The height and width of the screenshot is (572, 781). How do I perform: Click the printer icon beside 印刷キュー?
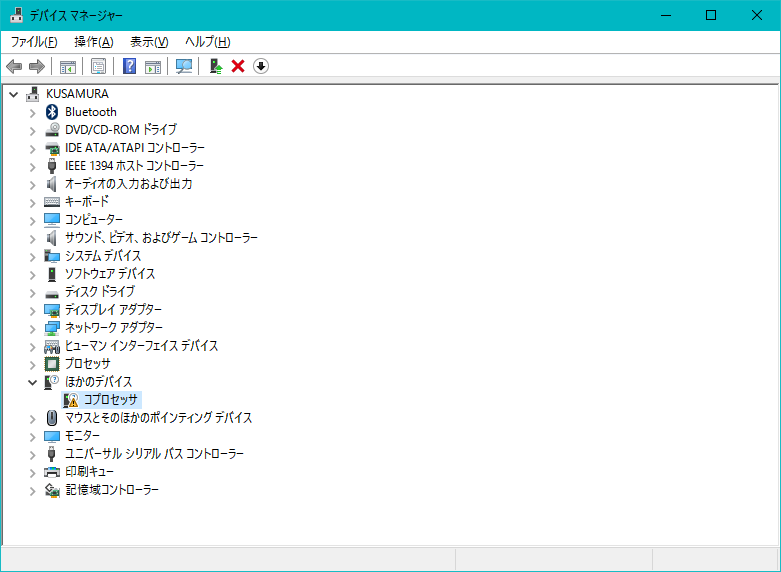(x=52, y=472)
